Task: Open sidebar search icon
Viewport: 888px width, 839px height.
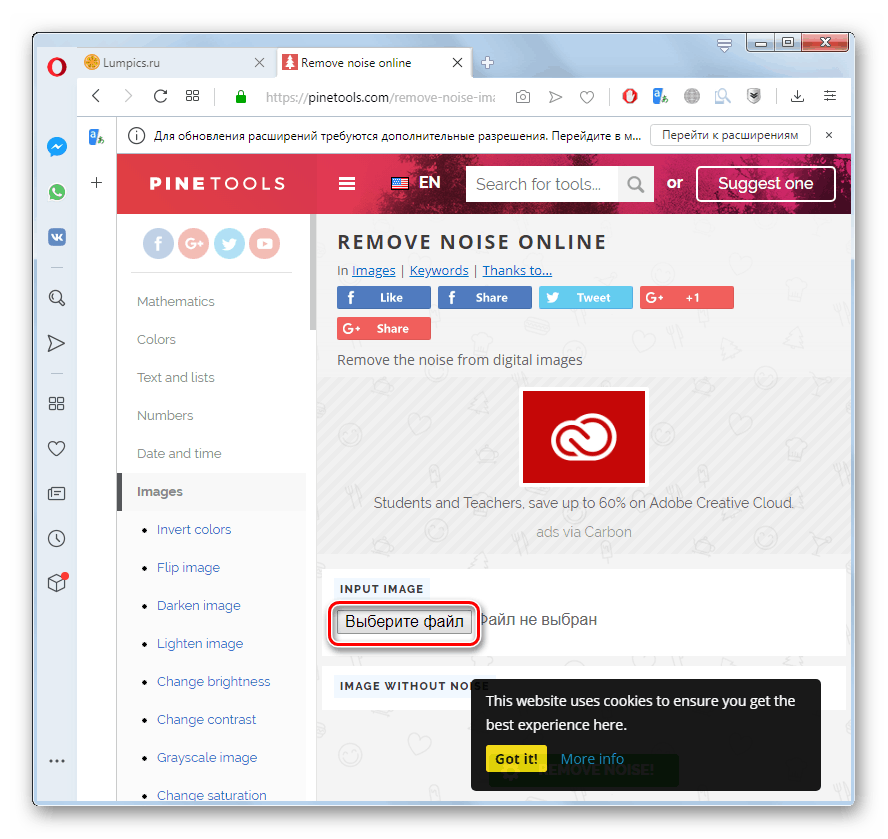Action: (x=57, y=298)
